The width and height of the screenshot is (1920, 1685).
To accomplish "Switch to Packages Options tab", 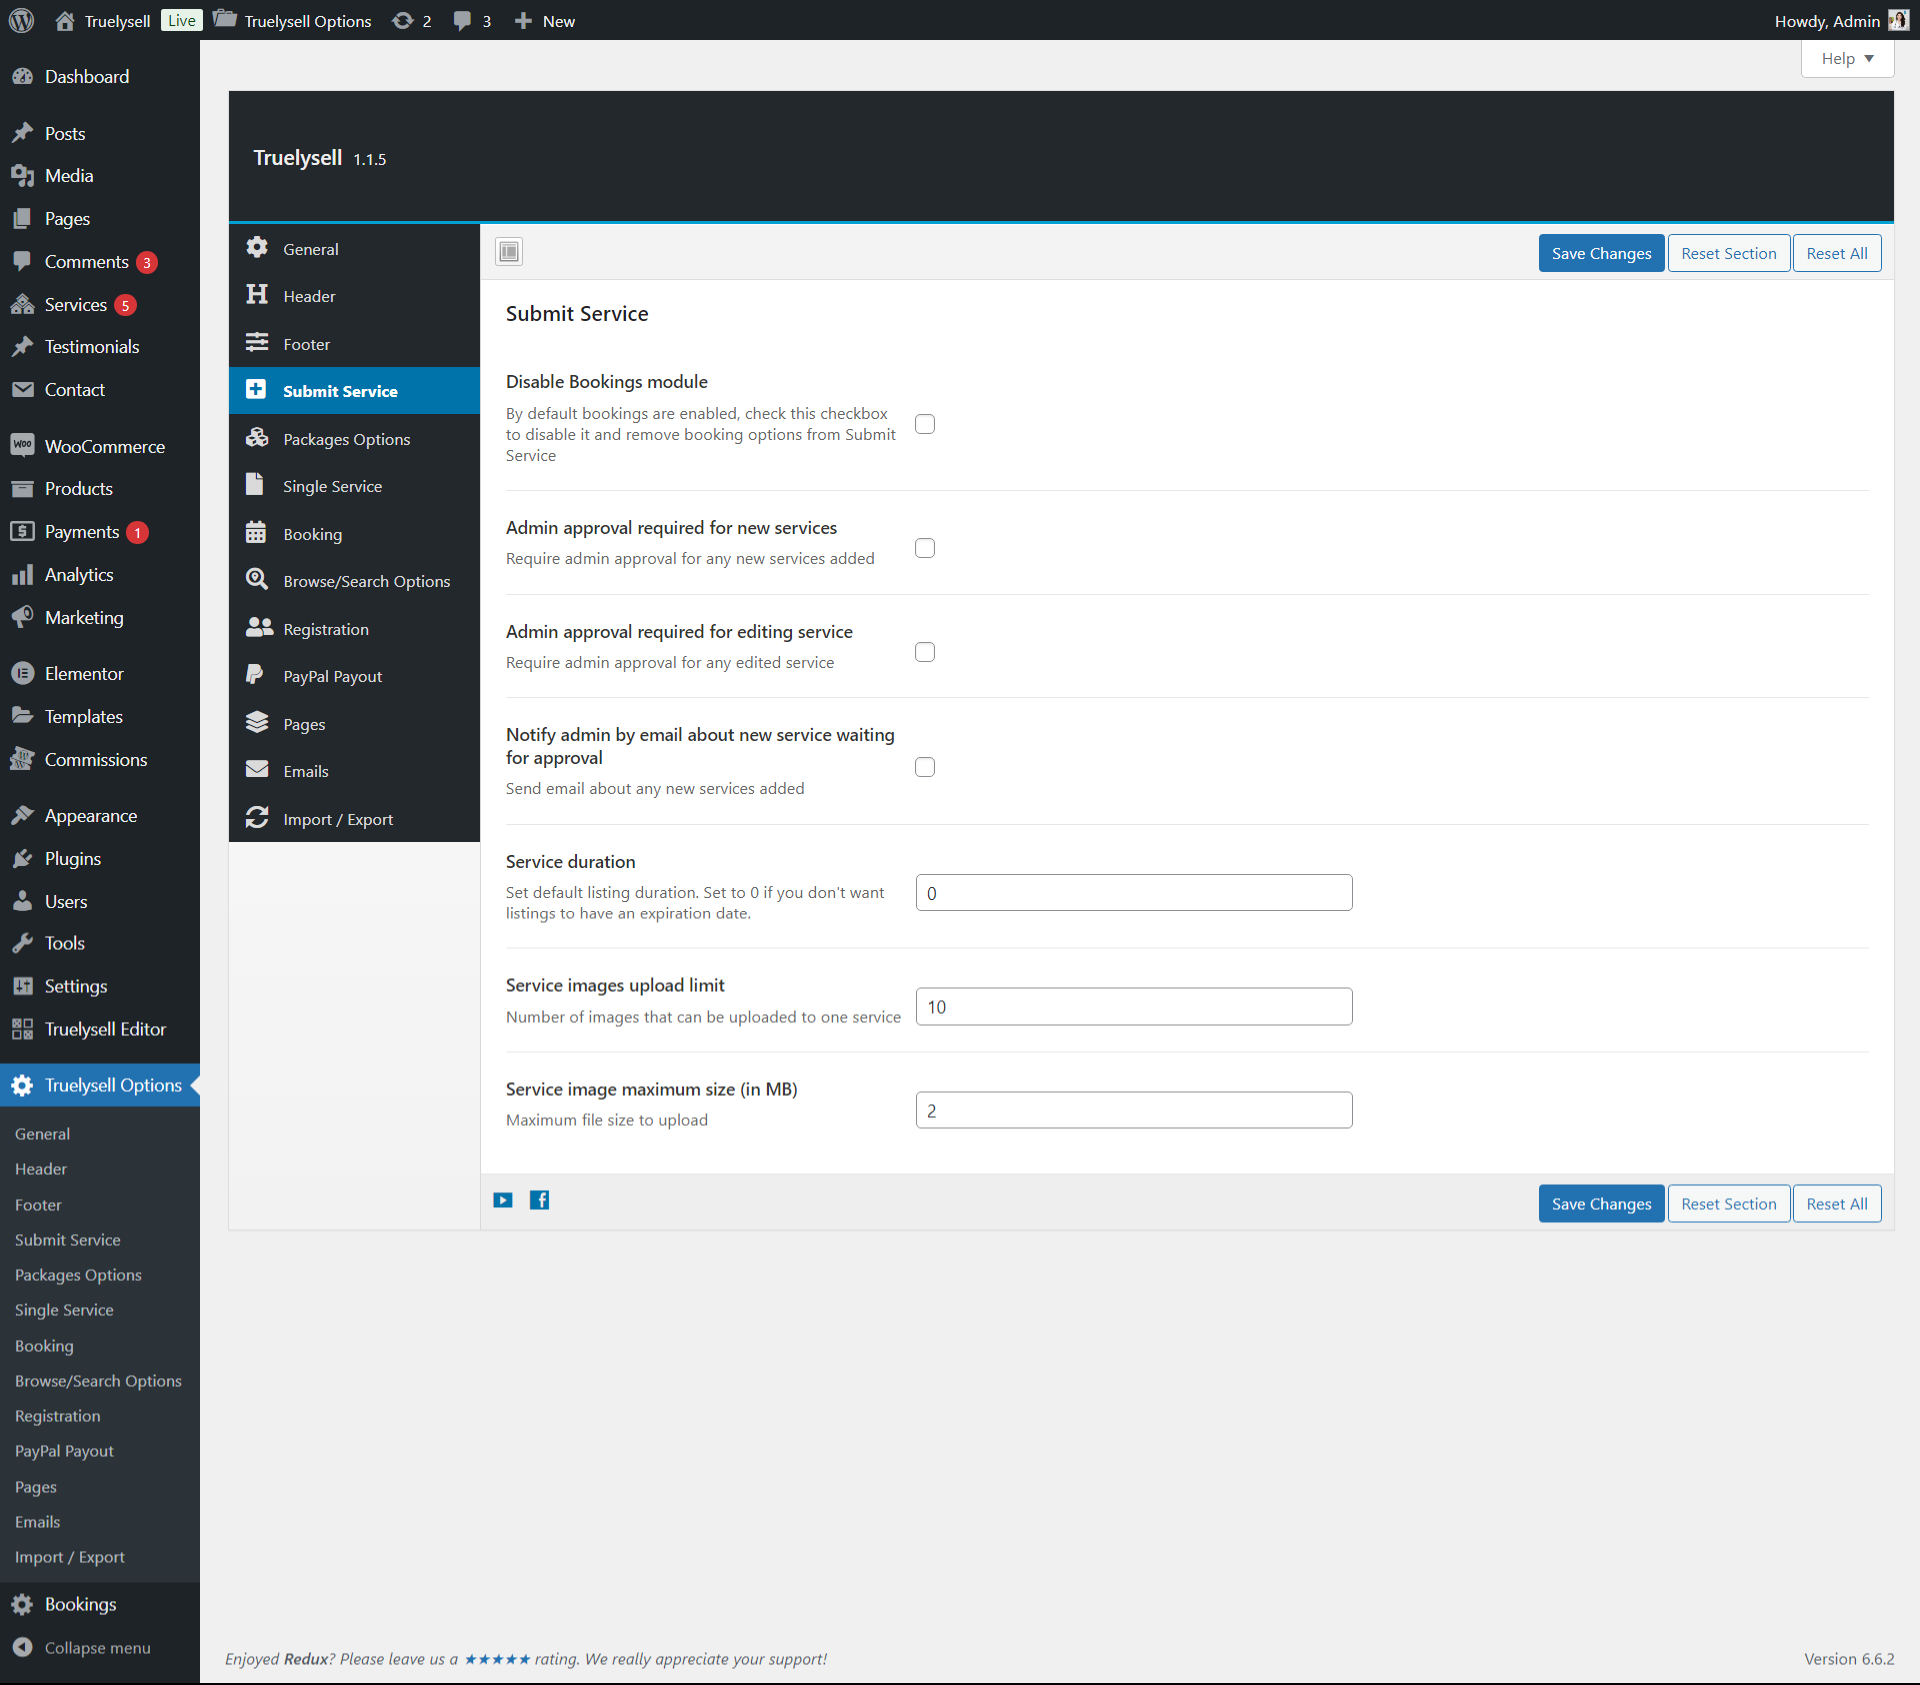I will (x=346, y=439).
